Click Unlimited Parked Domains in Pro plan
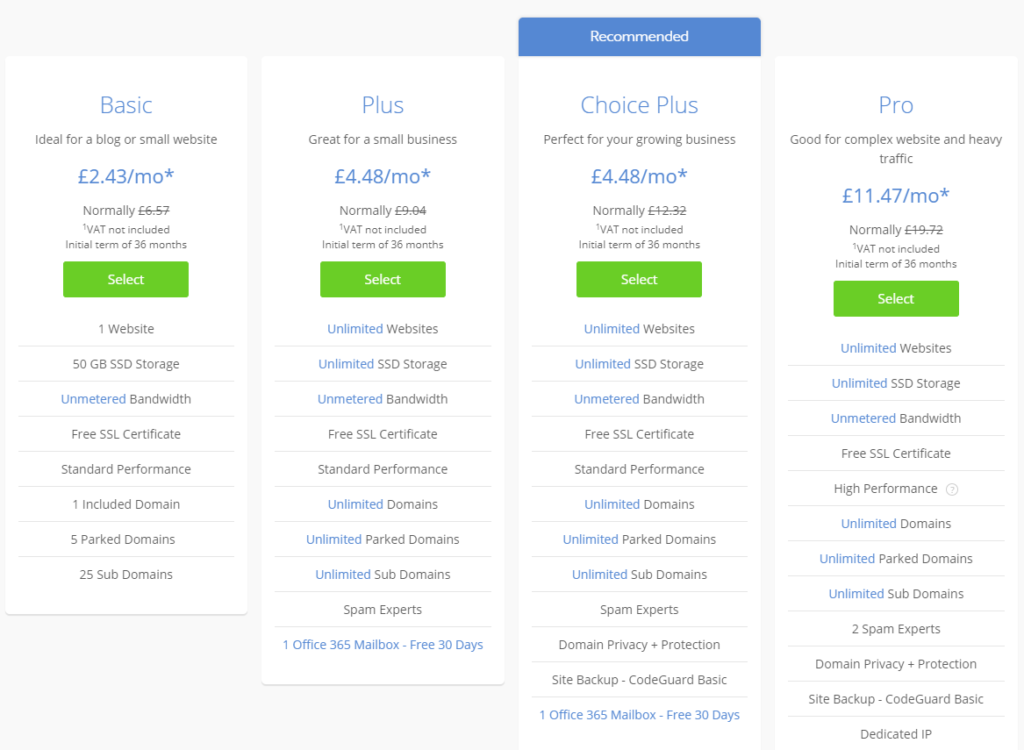 (896, 559)
